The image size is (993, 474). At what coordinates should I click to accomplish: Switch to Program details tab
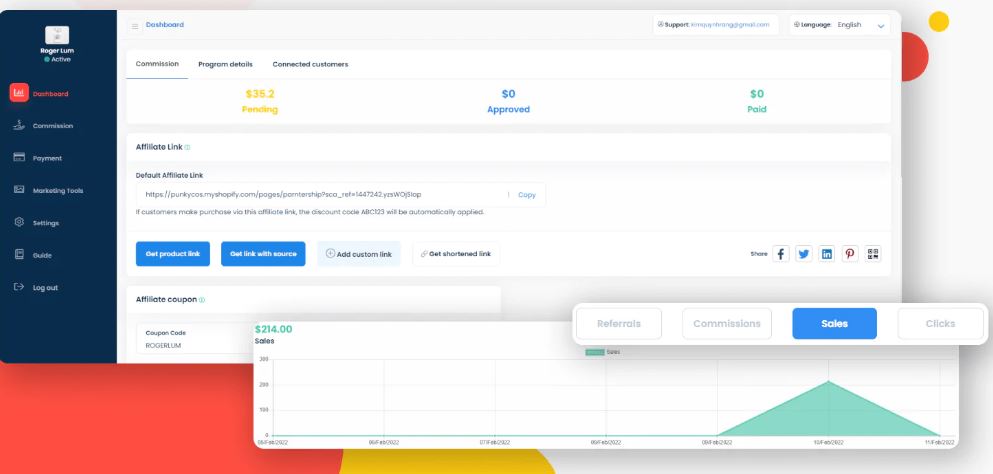pyautogui.click(x=225, y=65)
